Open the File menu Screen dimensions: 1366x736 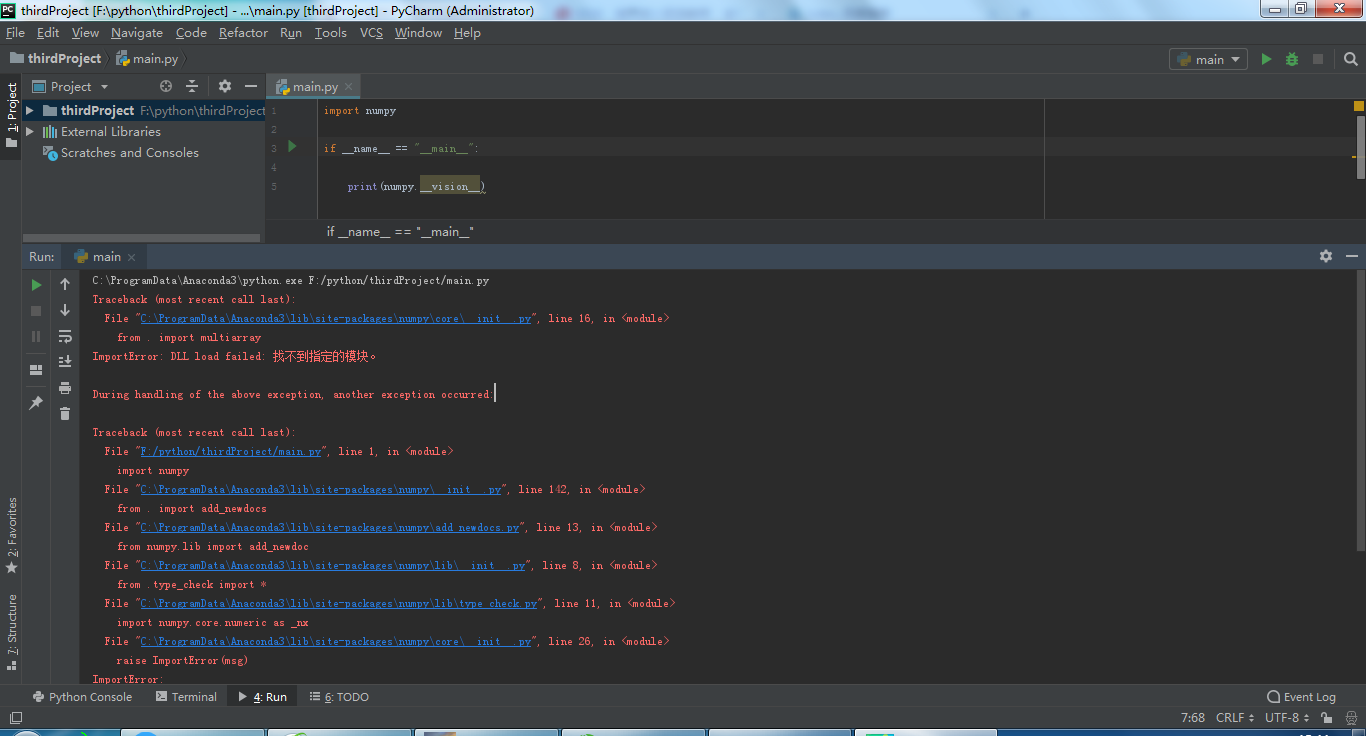15,33
